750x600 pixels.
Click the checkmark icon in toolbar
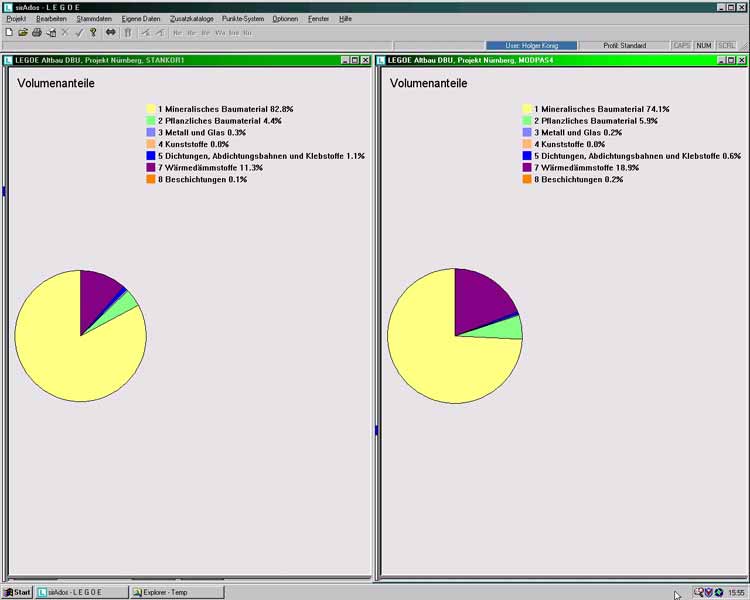click(x=79, y=32)
